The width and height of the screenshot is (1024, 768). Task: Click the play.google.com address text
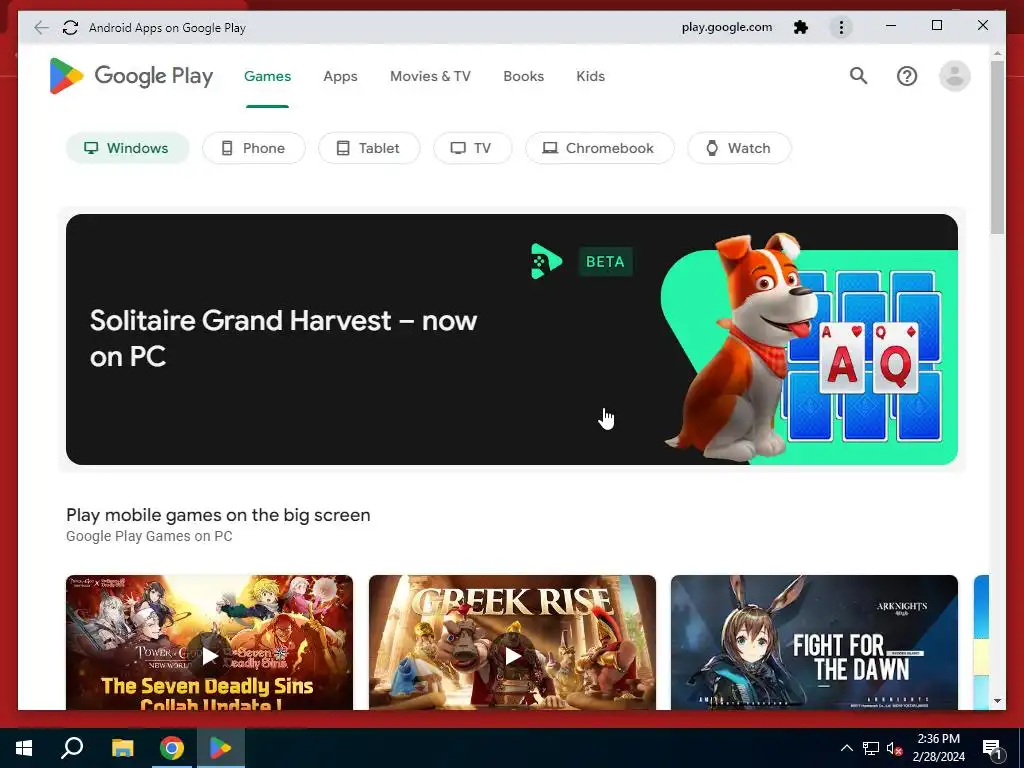pyautogui.click(x=726, y=27)
